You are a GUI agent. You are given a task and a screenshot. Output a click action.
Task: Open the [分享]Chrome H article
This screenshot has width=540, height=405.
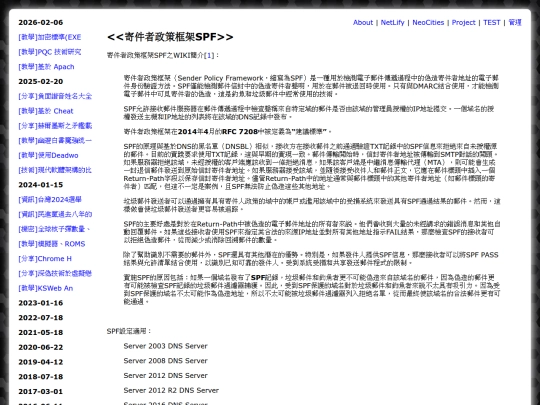click(x=45, y=259)
